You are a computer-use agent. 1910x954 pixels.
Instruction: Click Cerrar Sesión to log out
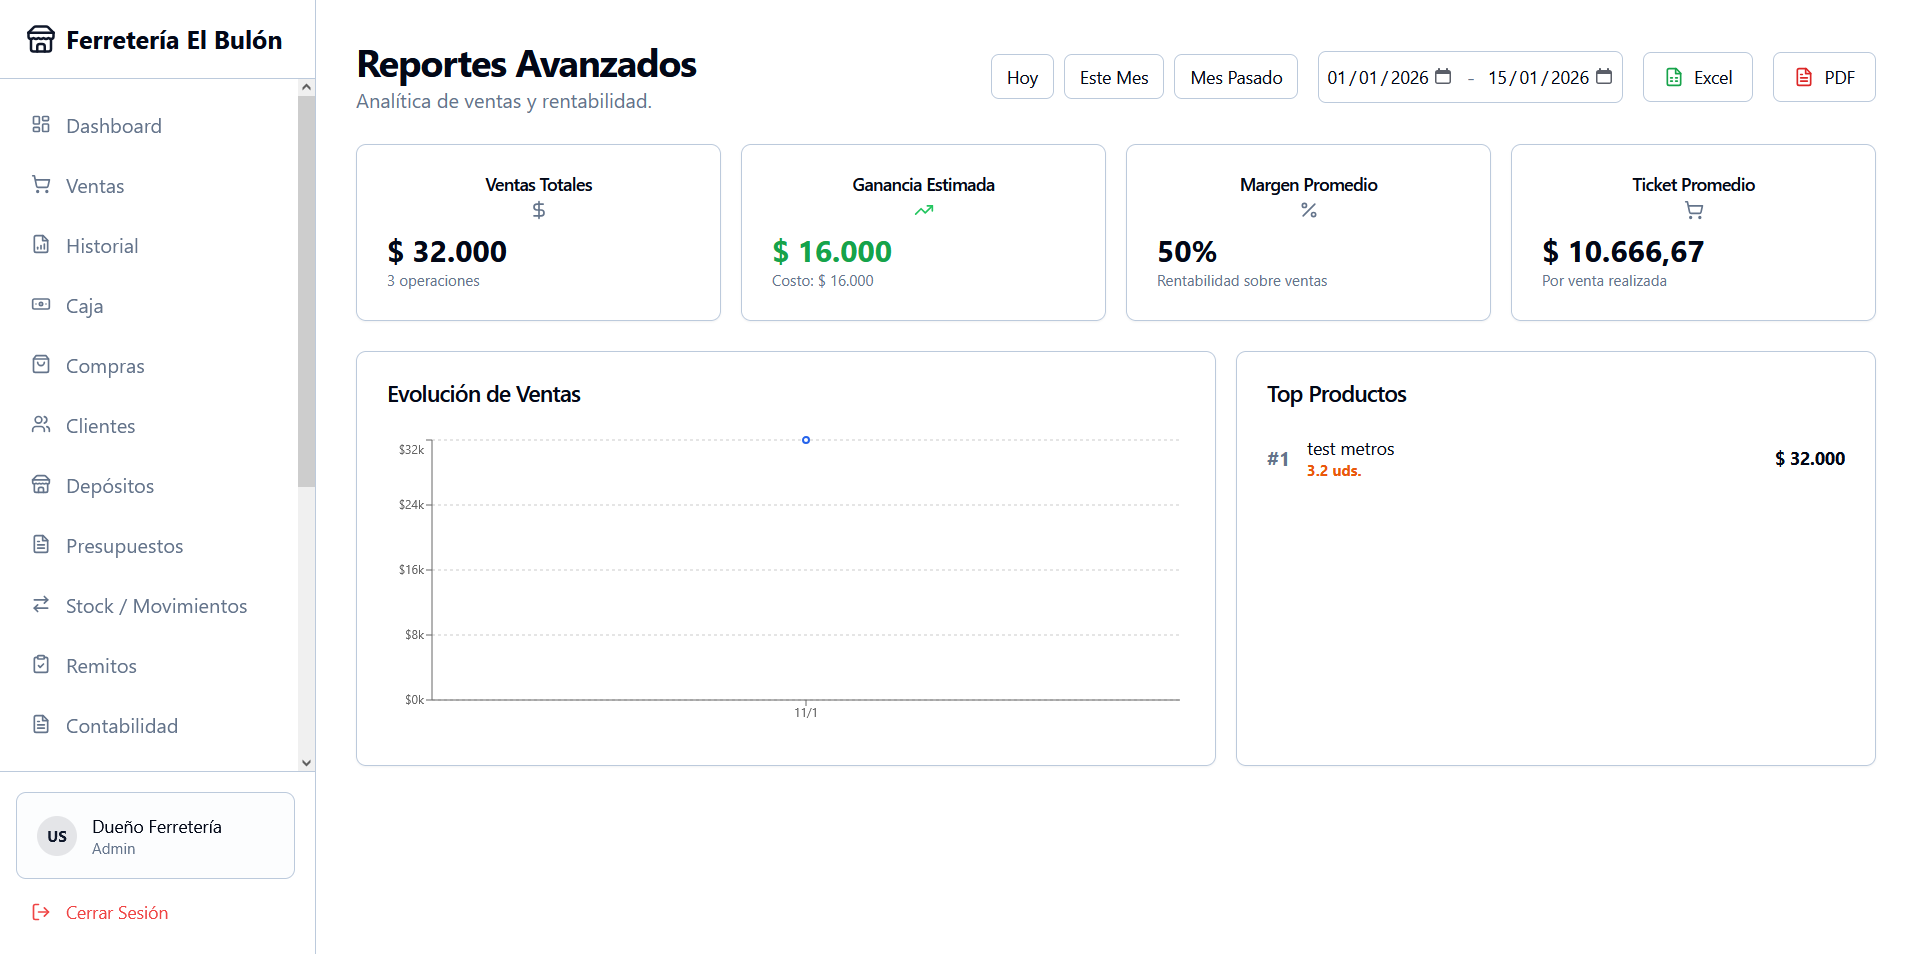pos(116,912)
